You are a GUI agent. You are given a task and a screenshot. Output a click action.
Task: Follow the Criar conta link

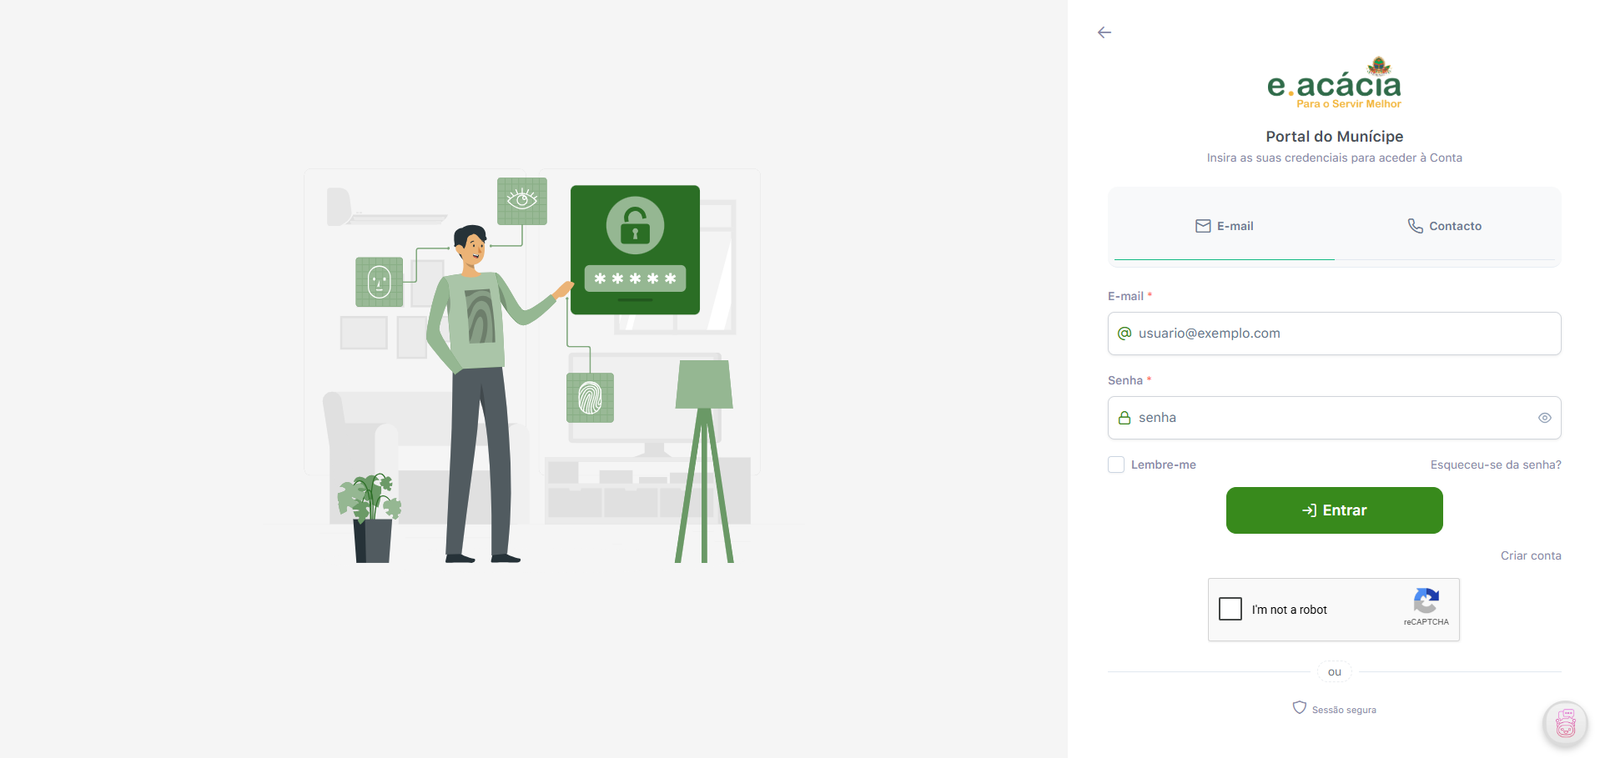(x=1530, y=556)
